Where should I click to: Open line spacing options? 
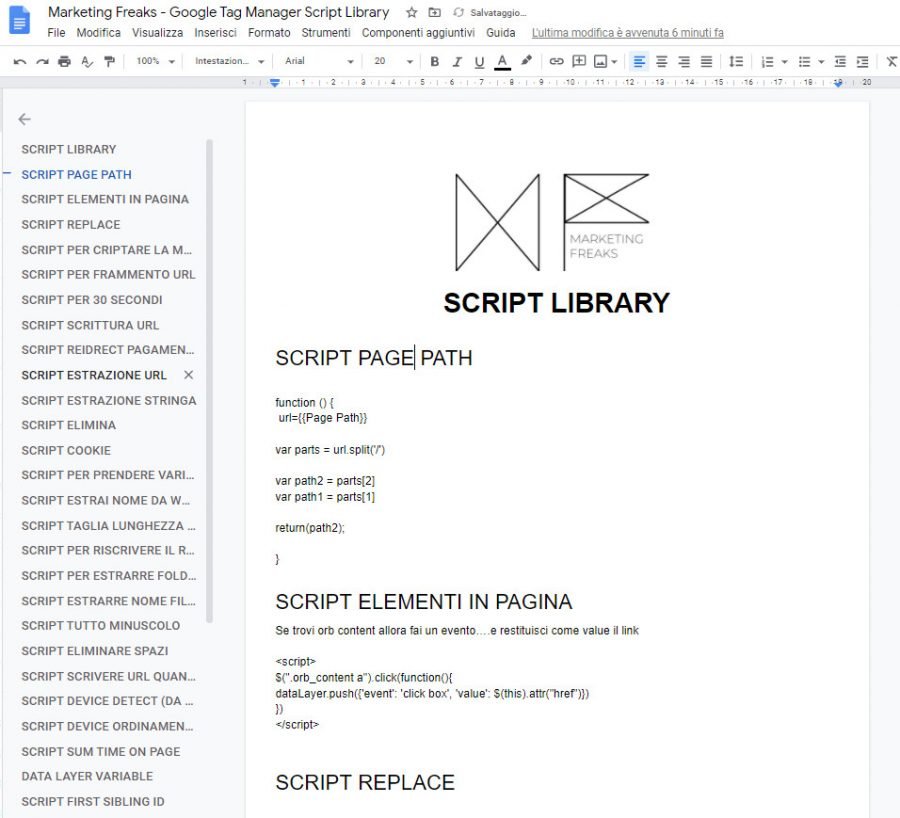click(x=736, y=61)
